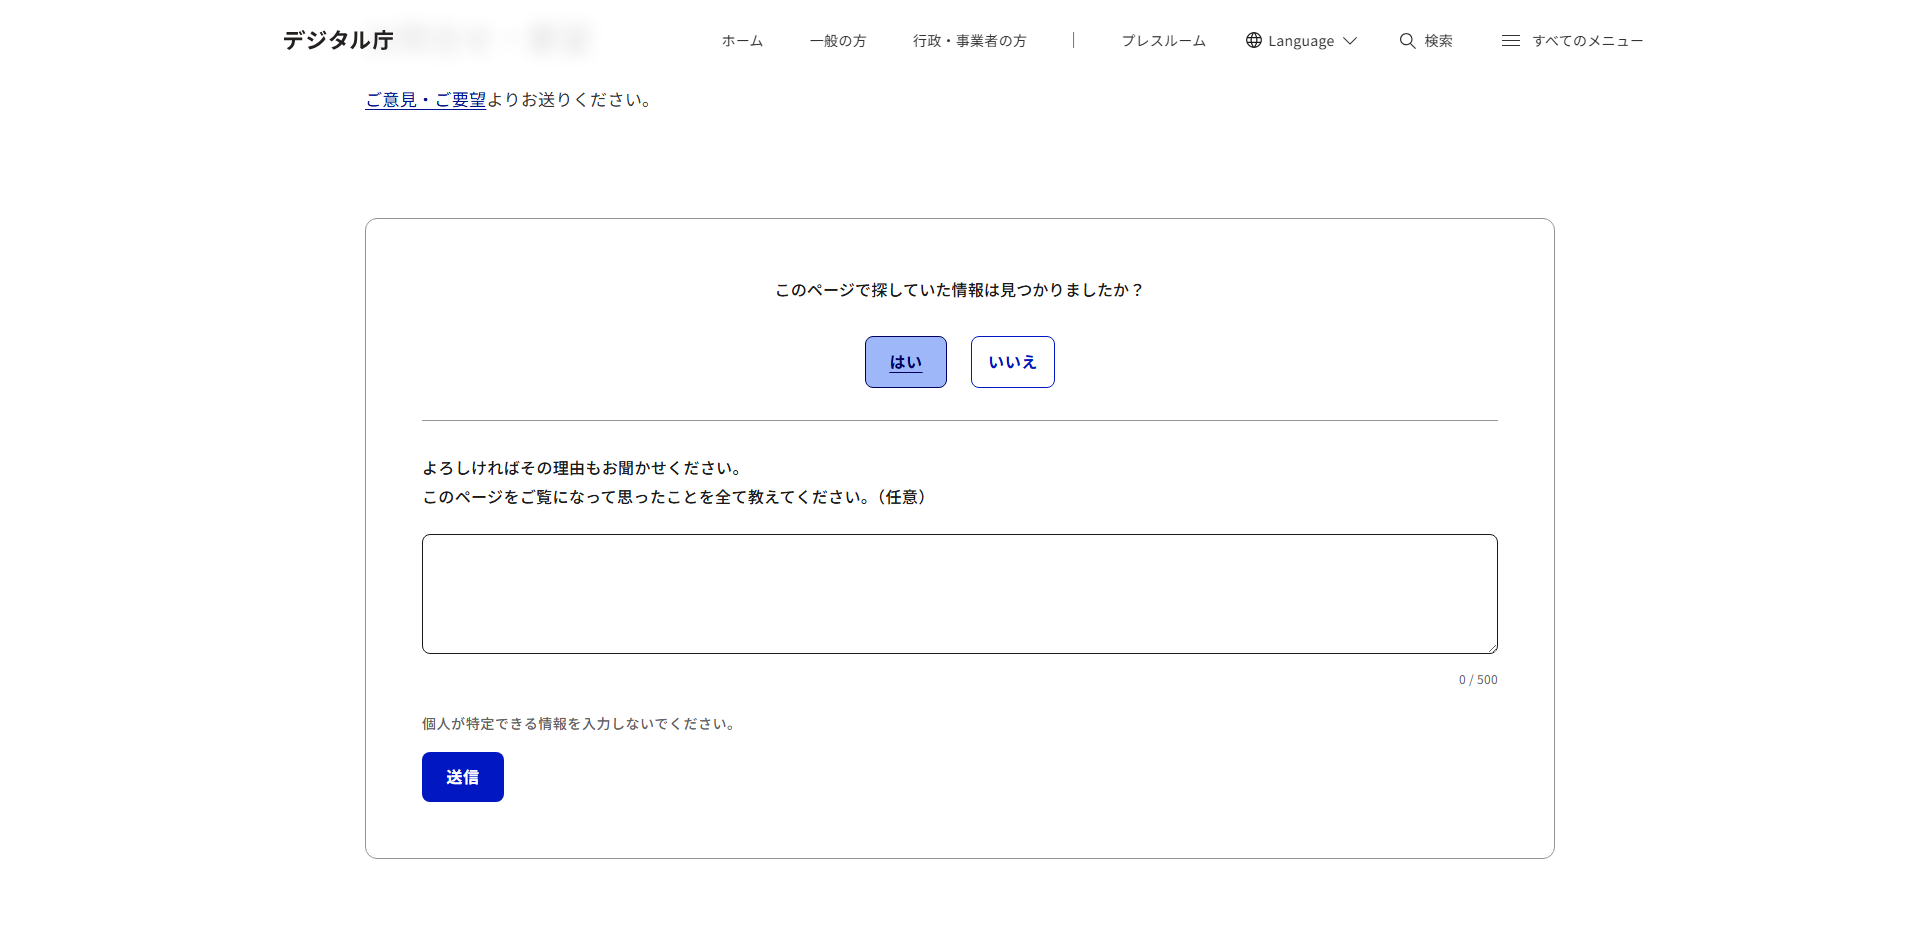Click the text よろしければその理由もお聞かせください。
Viewport: 1920px width, 945px height.
coord(584,468)
